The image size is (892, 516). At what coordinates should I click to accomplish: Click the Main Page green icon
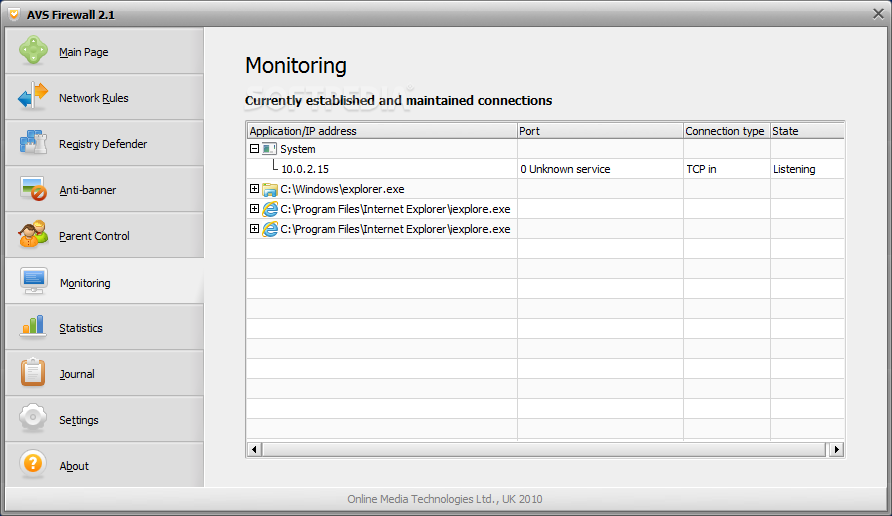[x=34, y=51]
